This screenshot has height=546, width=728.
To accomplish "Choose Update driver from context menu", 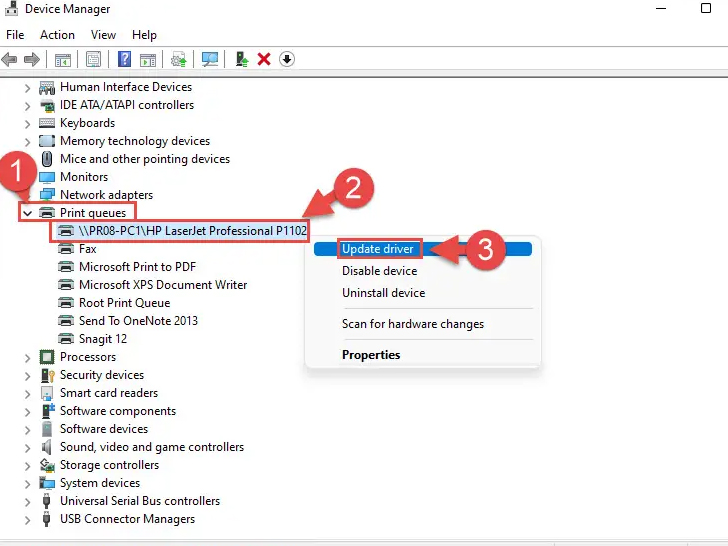I will (x=423, y=249).
